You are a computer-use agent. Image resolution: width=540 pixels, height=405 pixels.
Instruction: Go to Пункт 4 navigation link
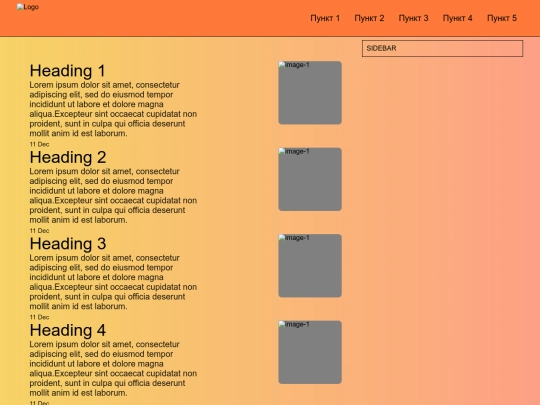click(x=457, y=18)
